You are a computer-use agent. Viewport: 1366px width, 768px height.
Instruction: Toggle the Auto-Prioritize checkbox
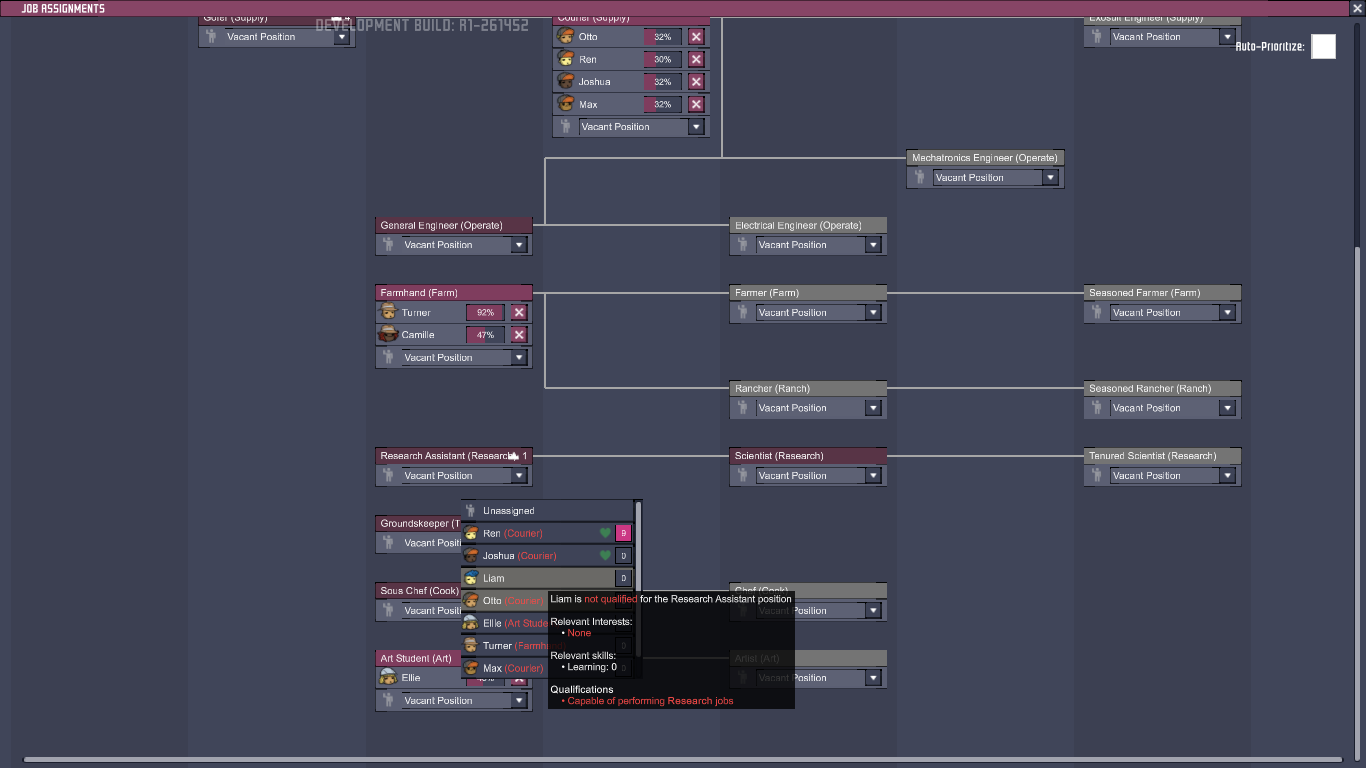click(1323, 46)
